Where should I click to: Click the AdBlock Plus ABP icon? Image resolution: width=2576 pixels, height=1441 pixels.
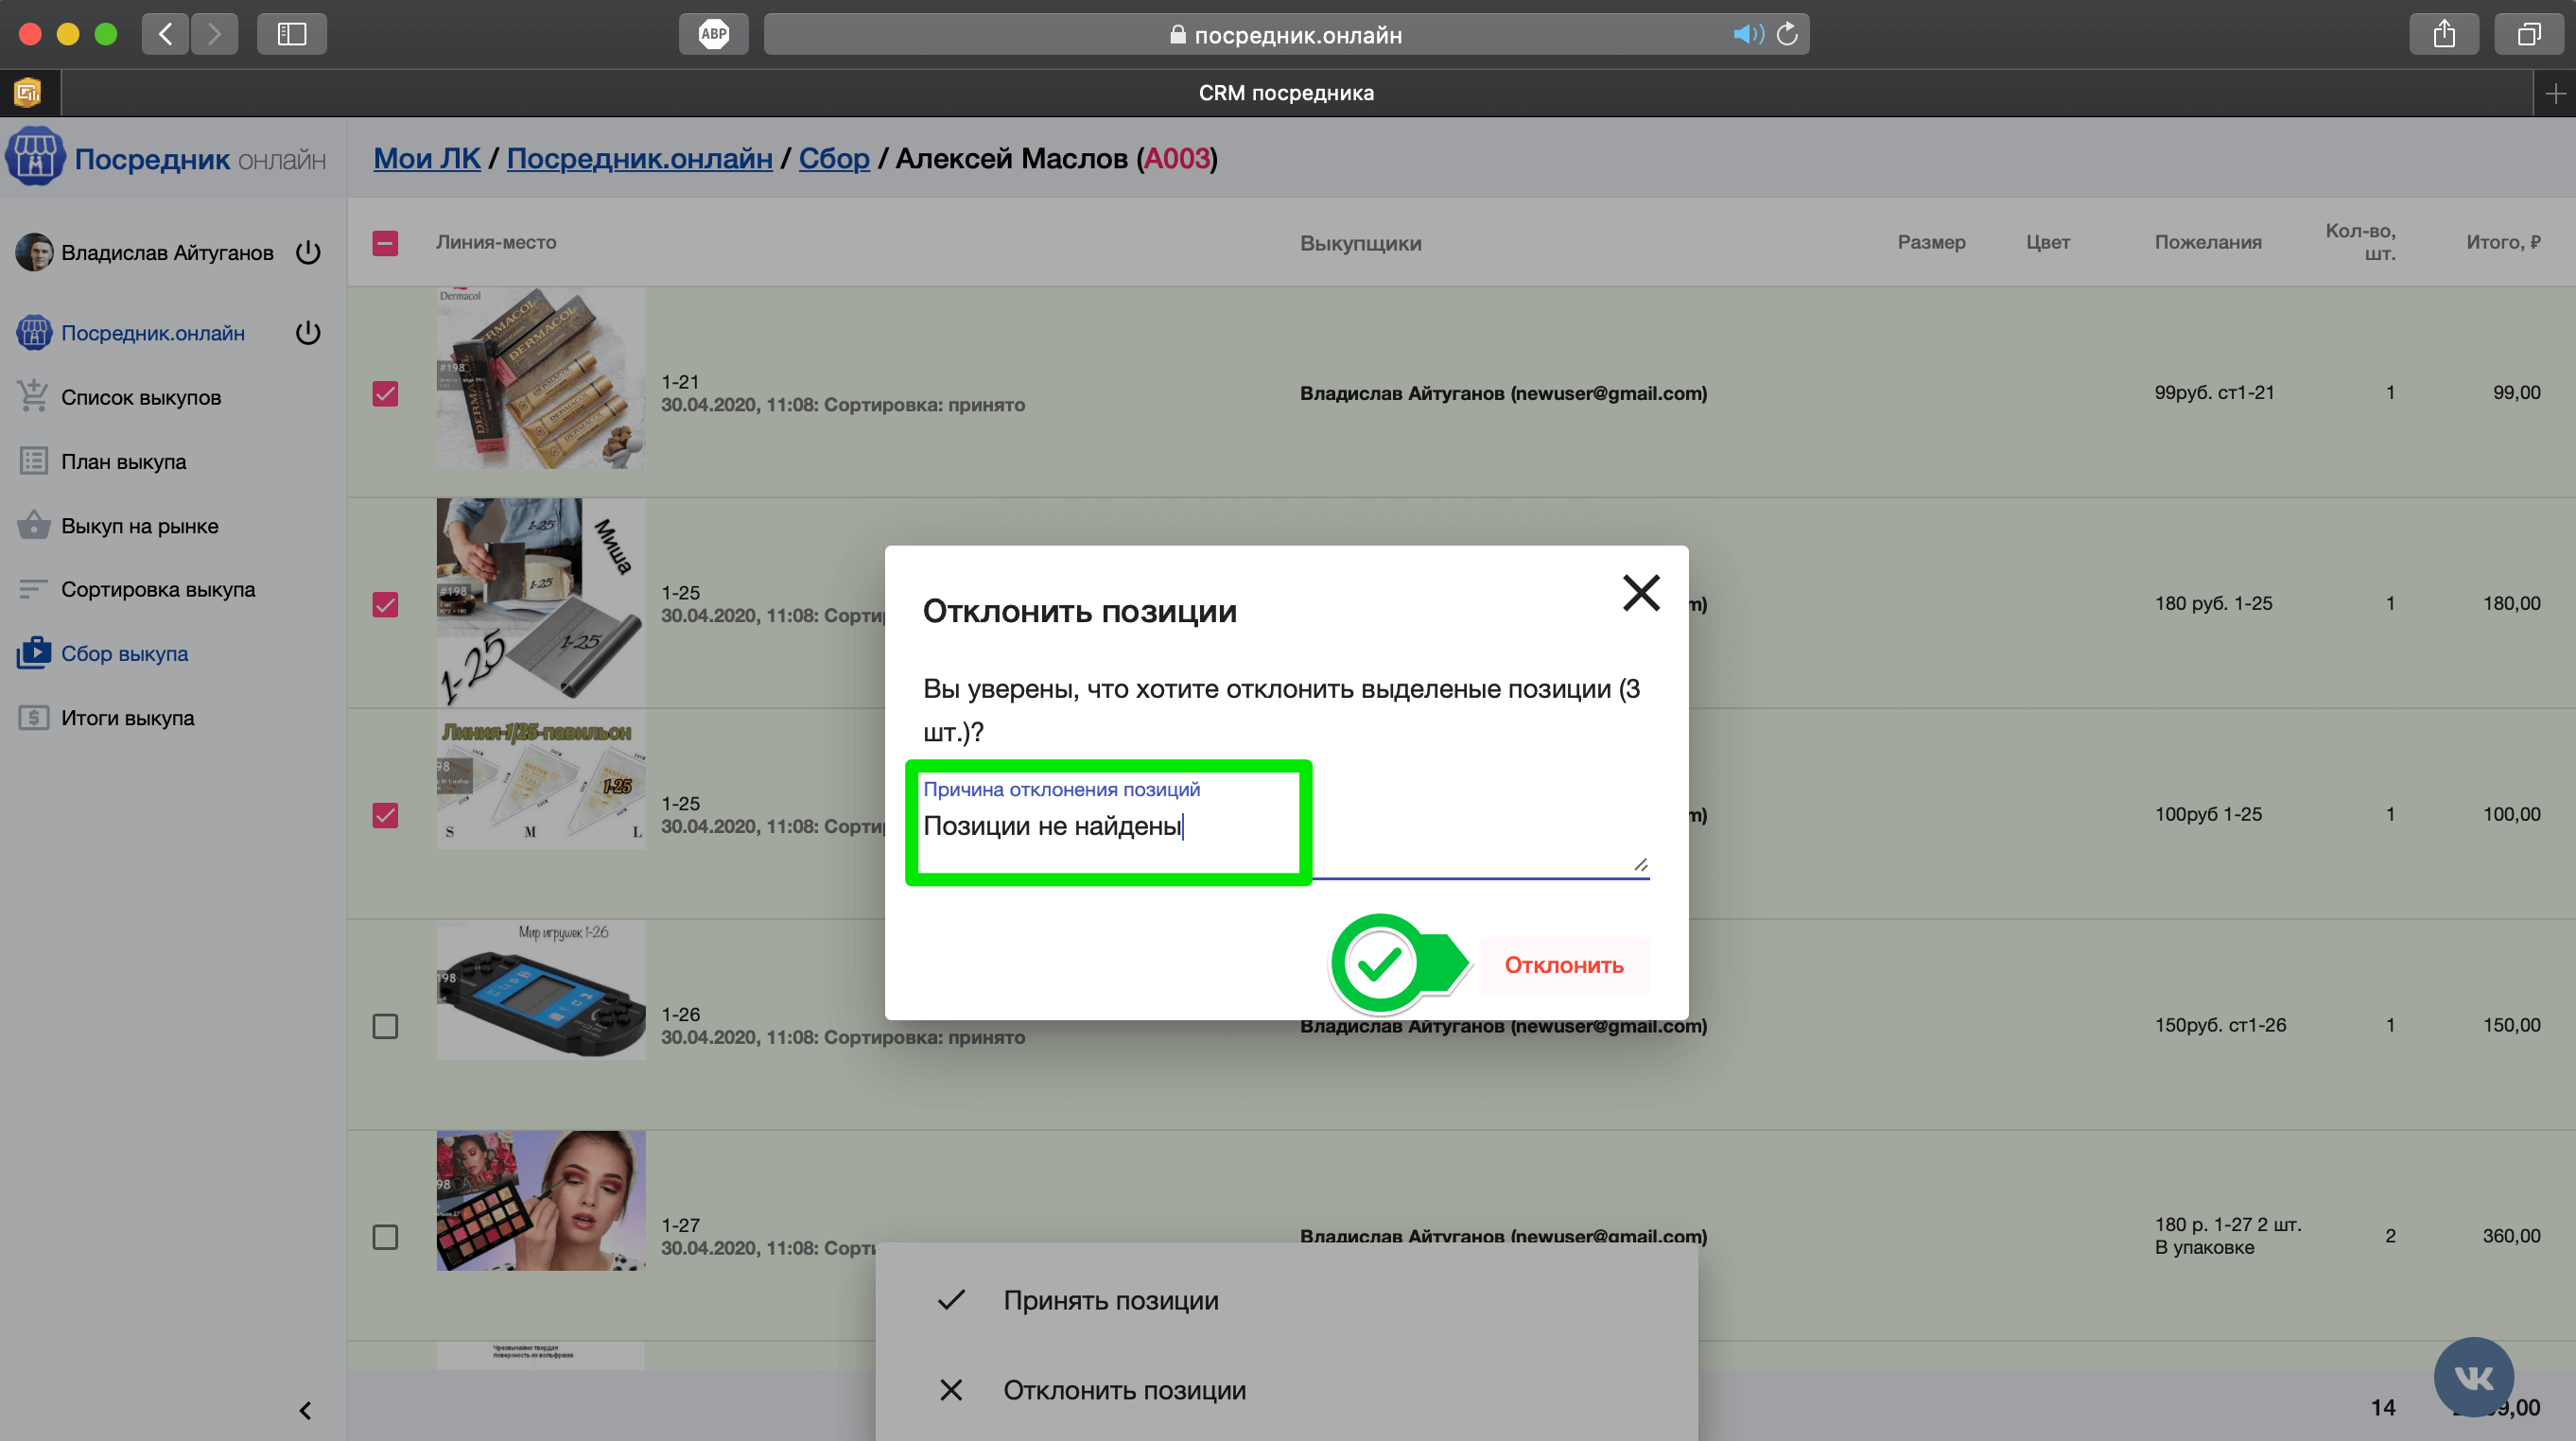point(713,34)
